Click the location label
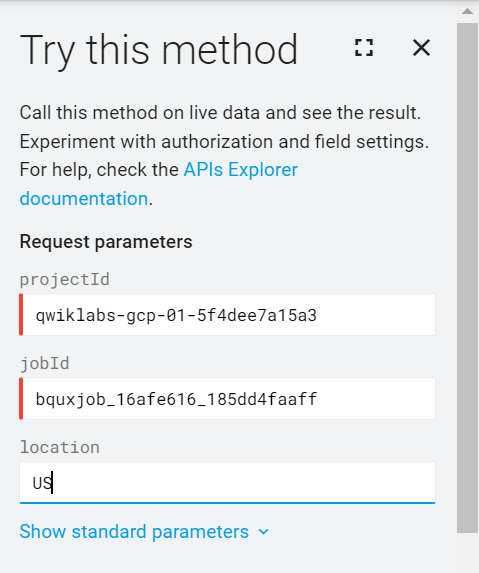This screenshot has width=479, height=573. point(60,447)
